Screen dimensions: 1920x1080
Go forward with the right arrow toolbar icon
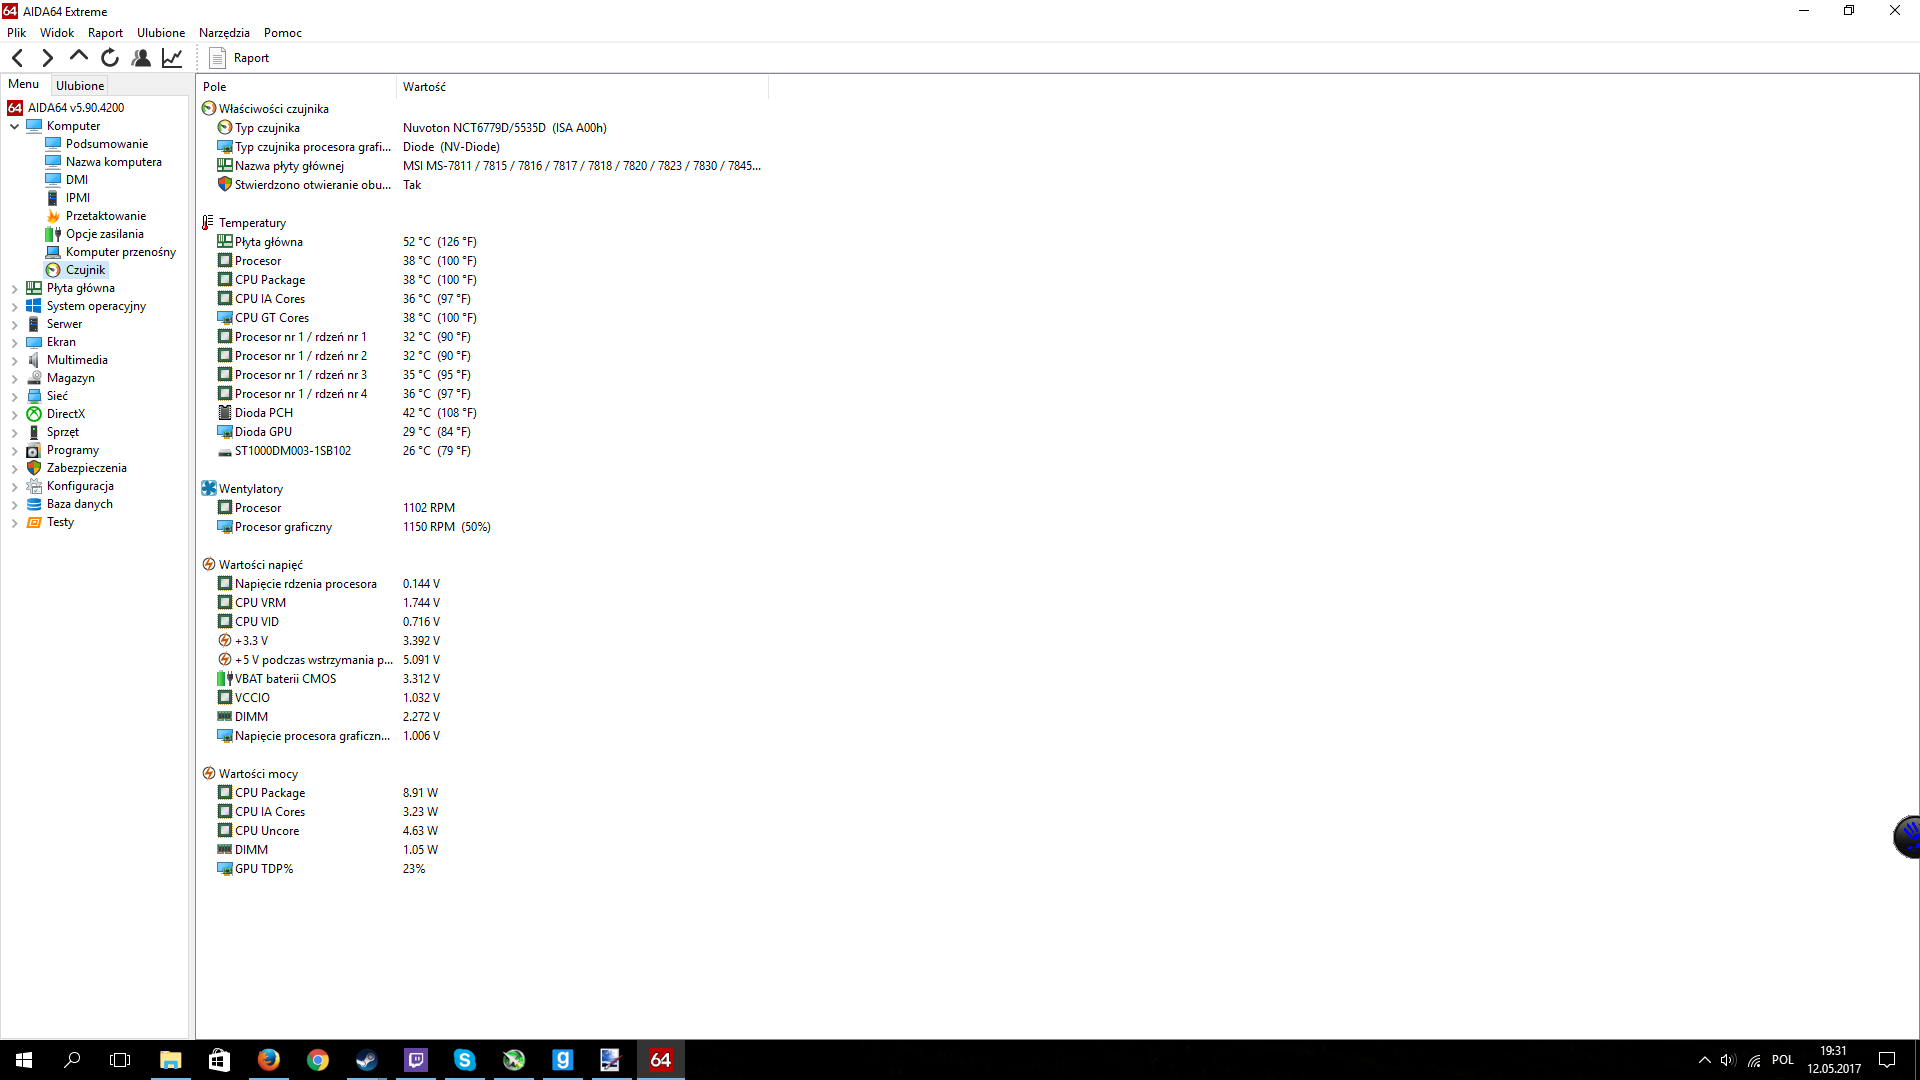(47, 58)
